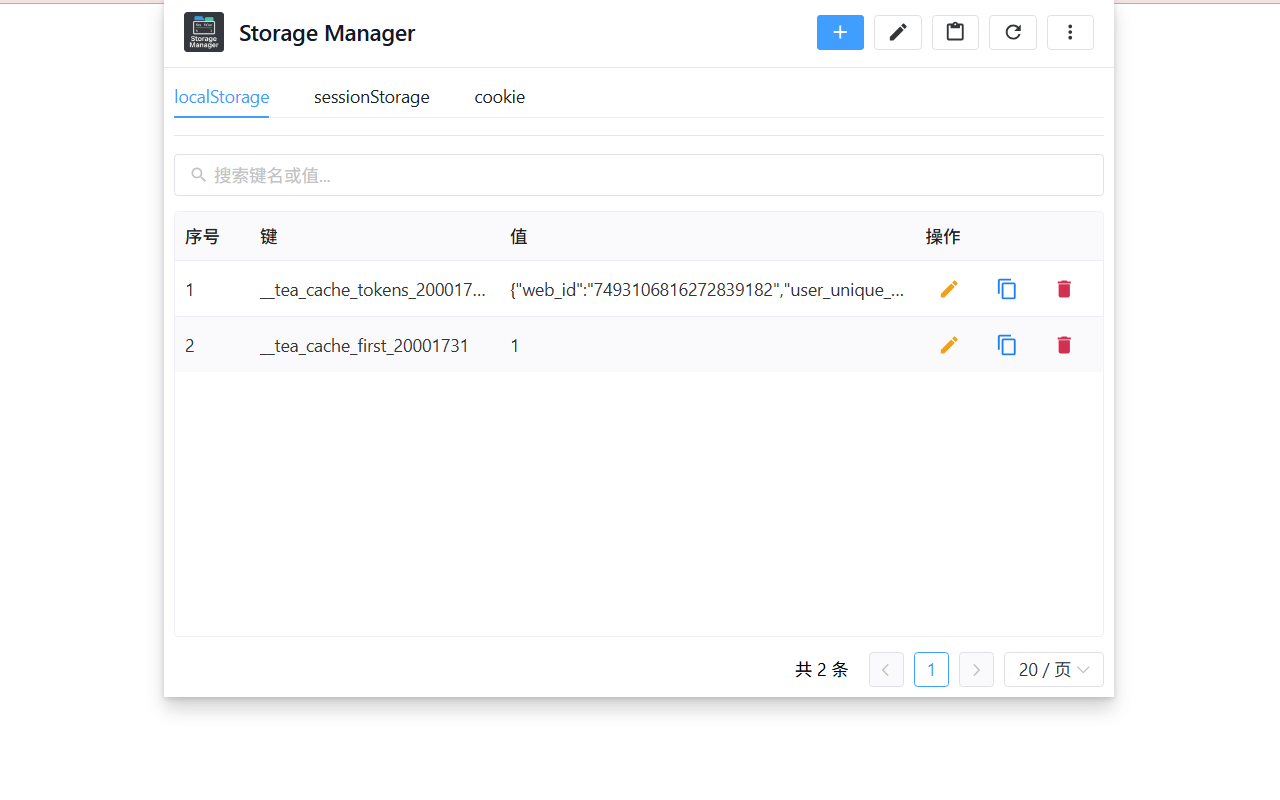Click the clipboard paste button in header
1280x800 pixels.
pyautogui.click(x=955, y=33)
